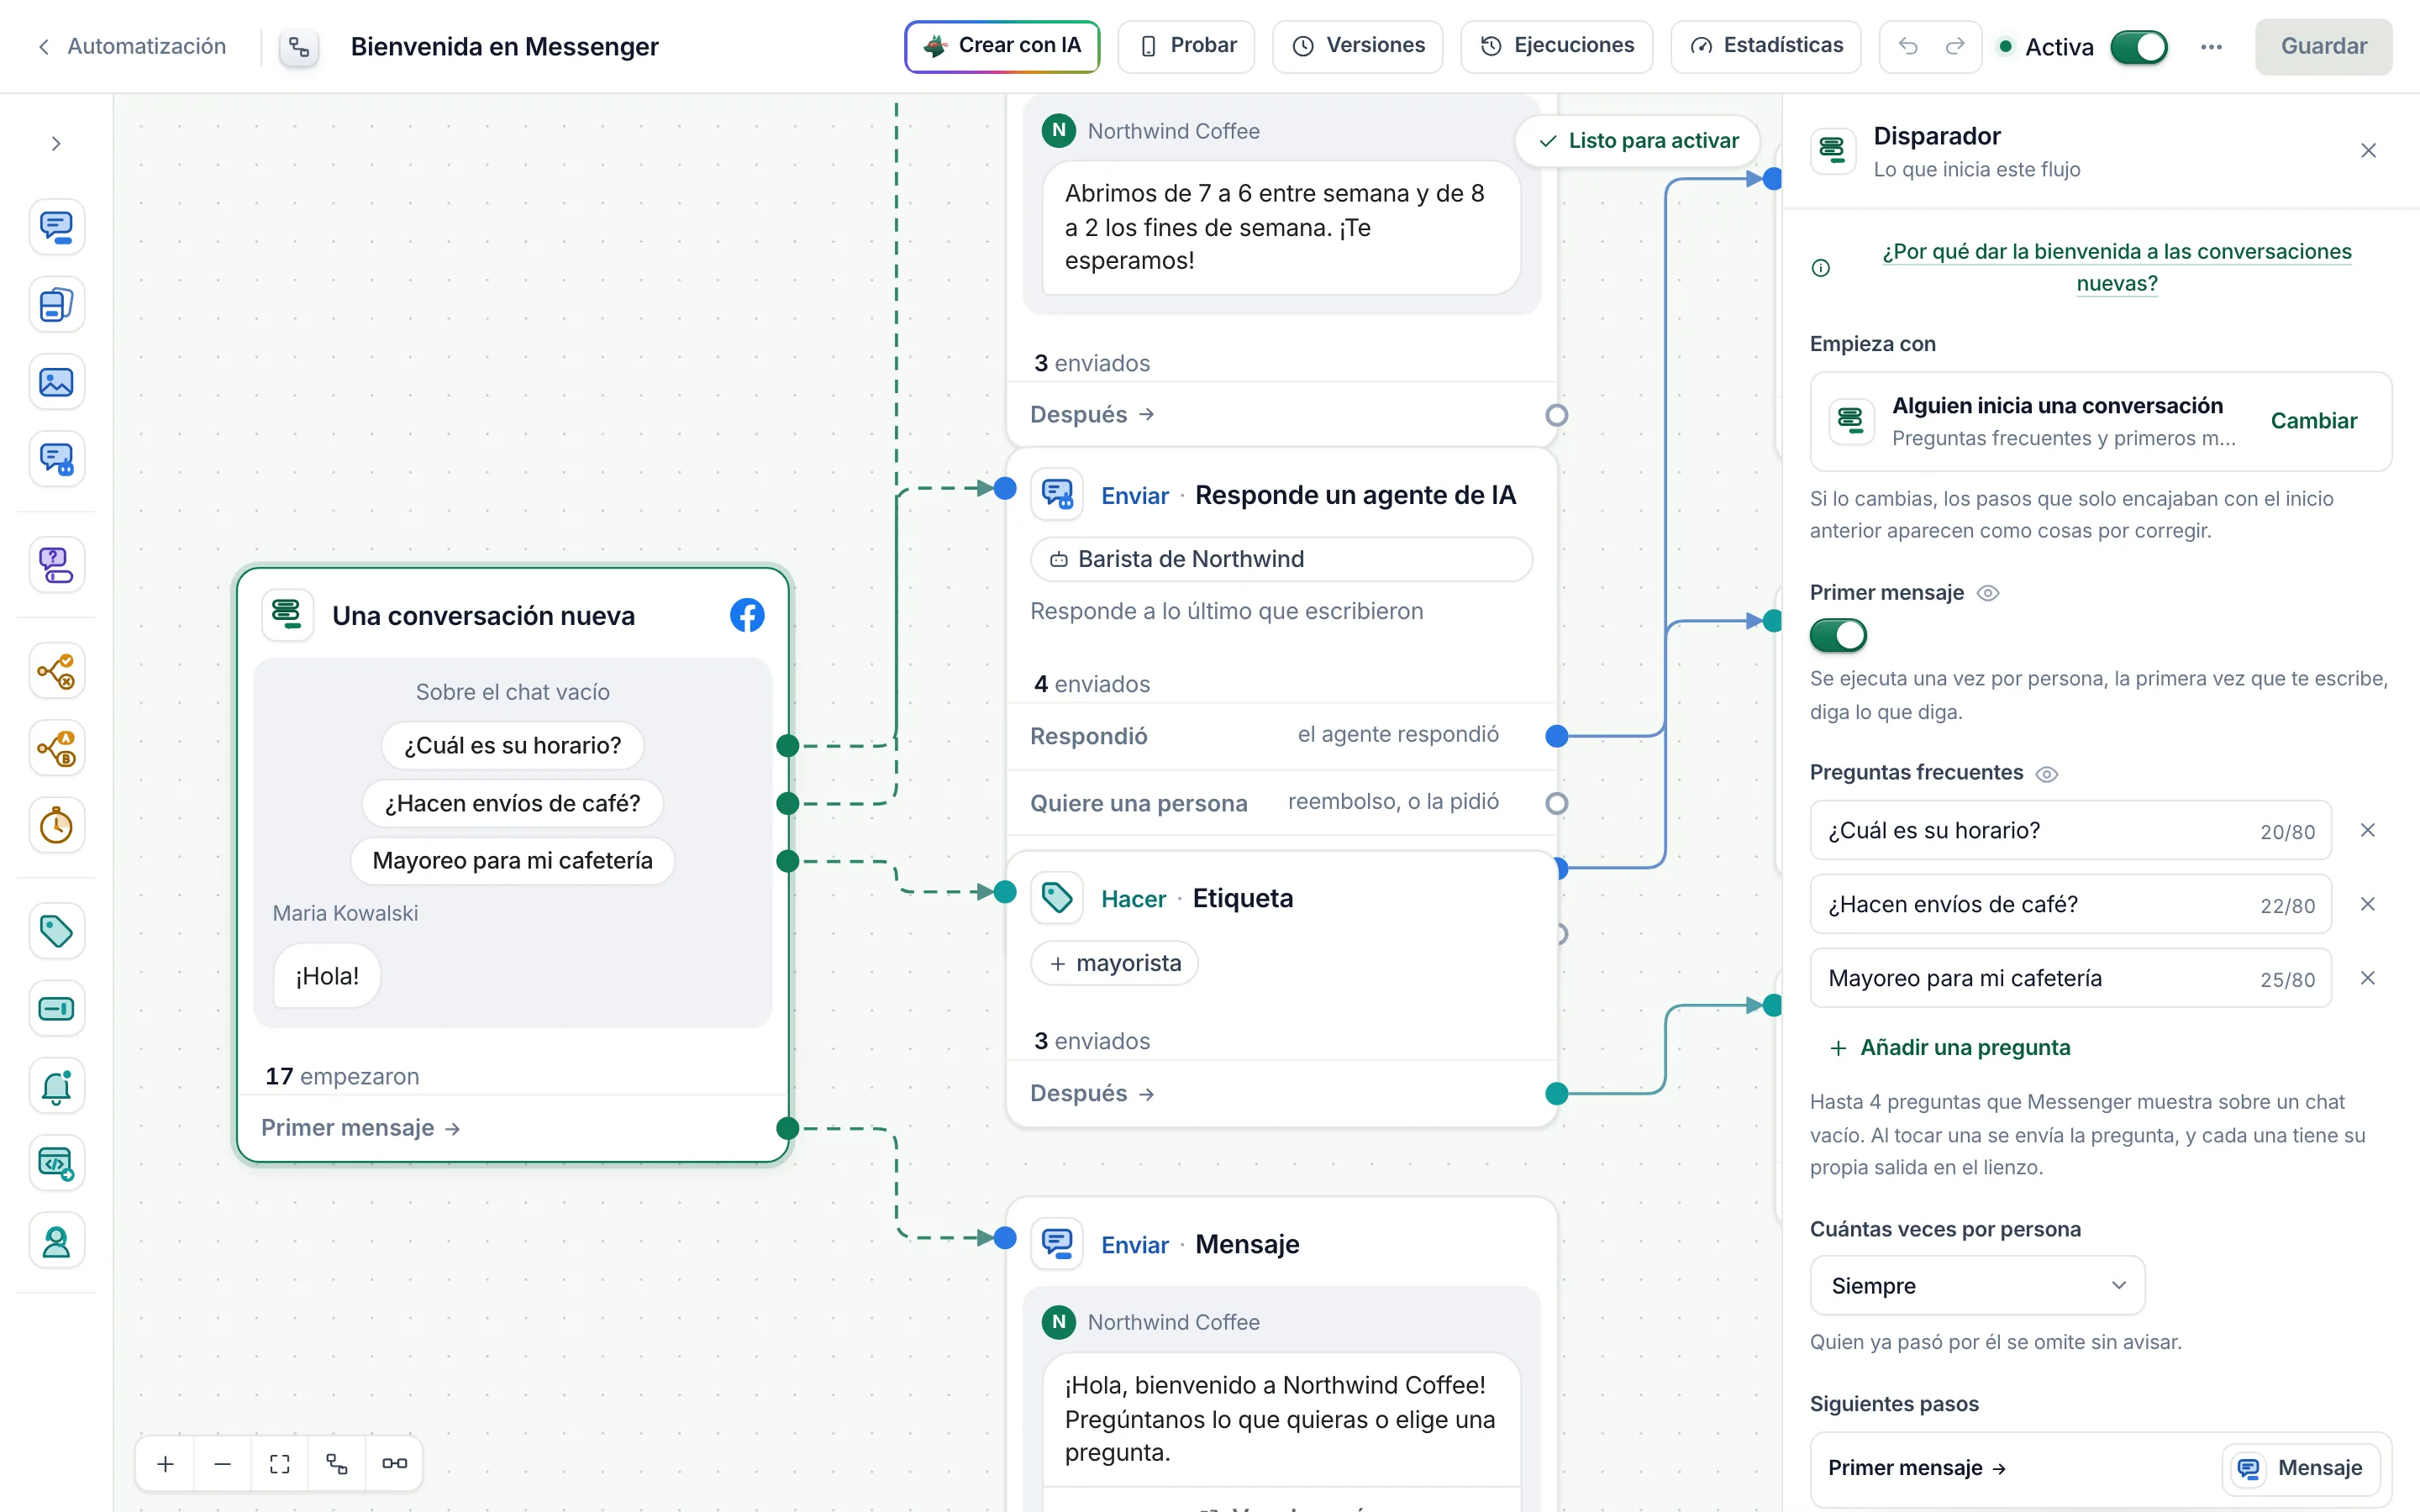This screenshot has width=2420, height=1512.
Task: Go back to Automatización
Action: [x=131, y=46]
